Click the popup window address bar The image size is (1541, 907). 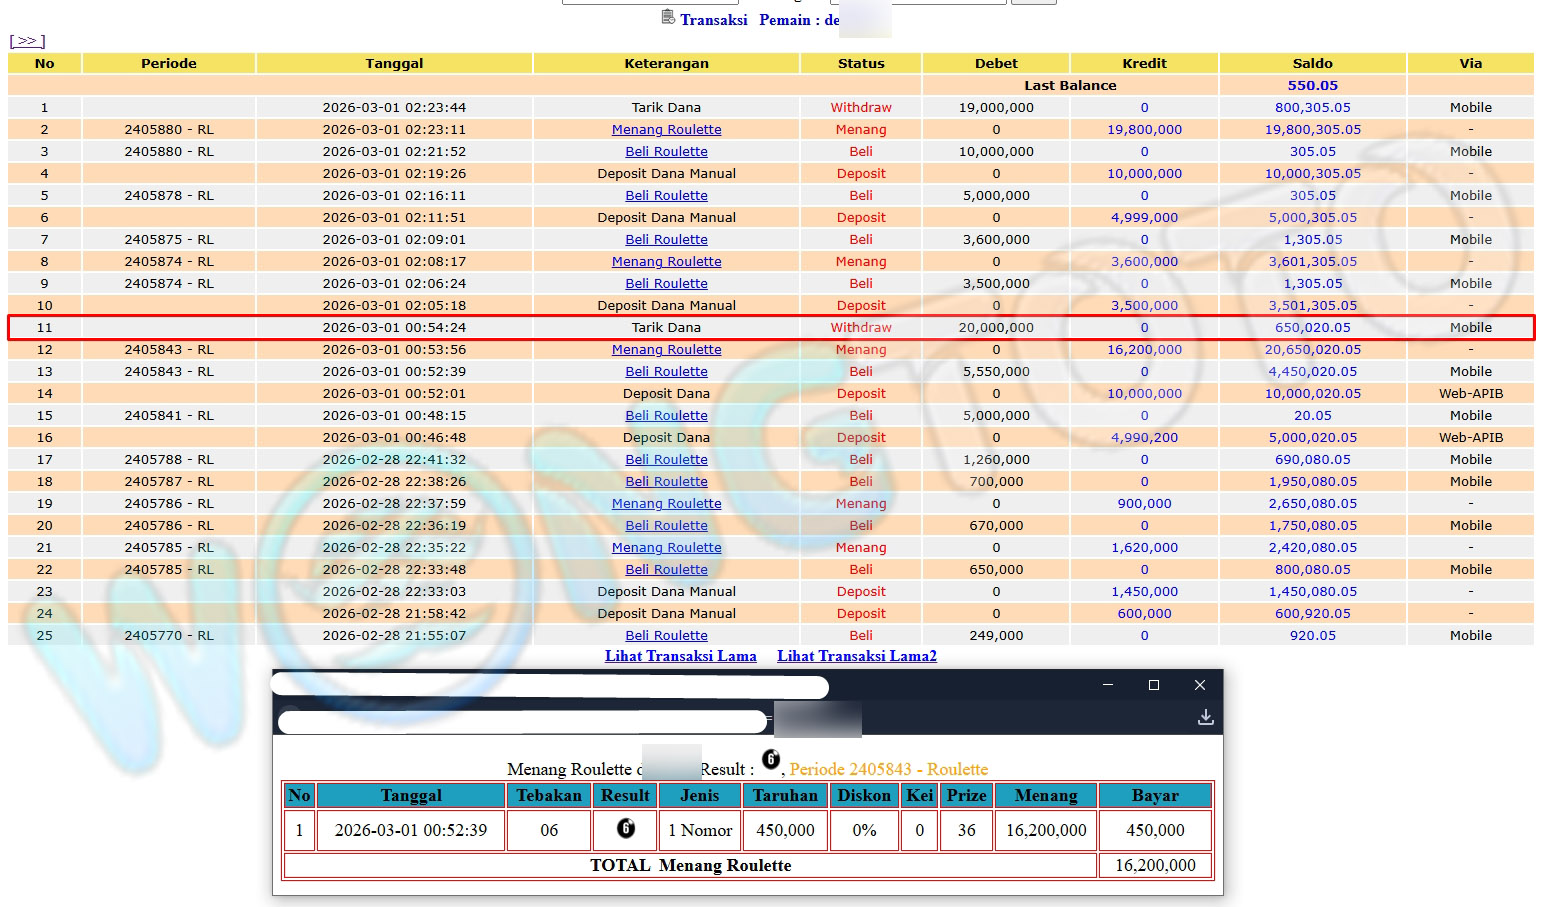point(522,721)
